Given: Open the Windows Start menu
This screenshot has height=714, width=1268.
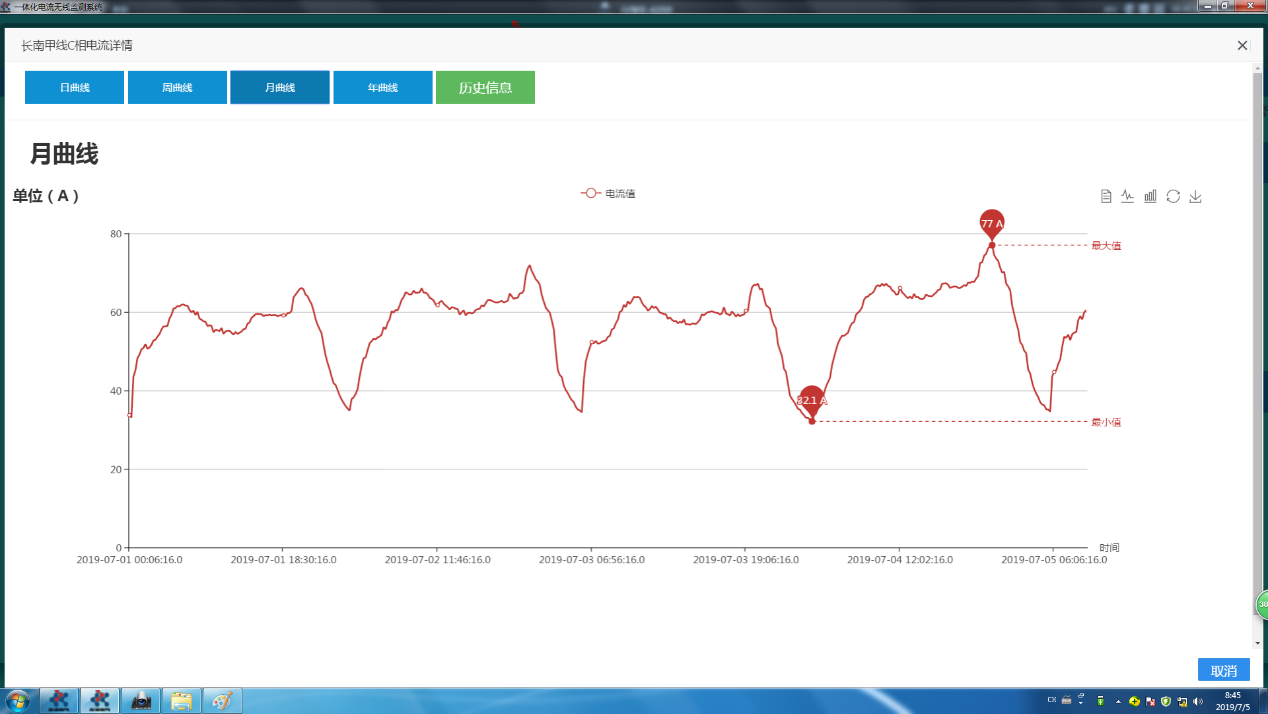Looking at the screenshot, I should pyautogui.click(x=17, y=700).
